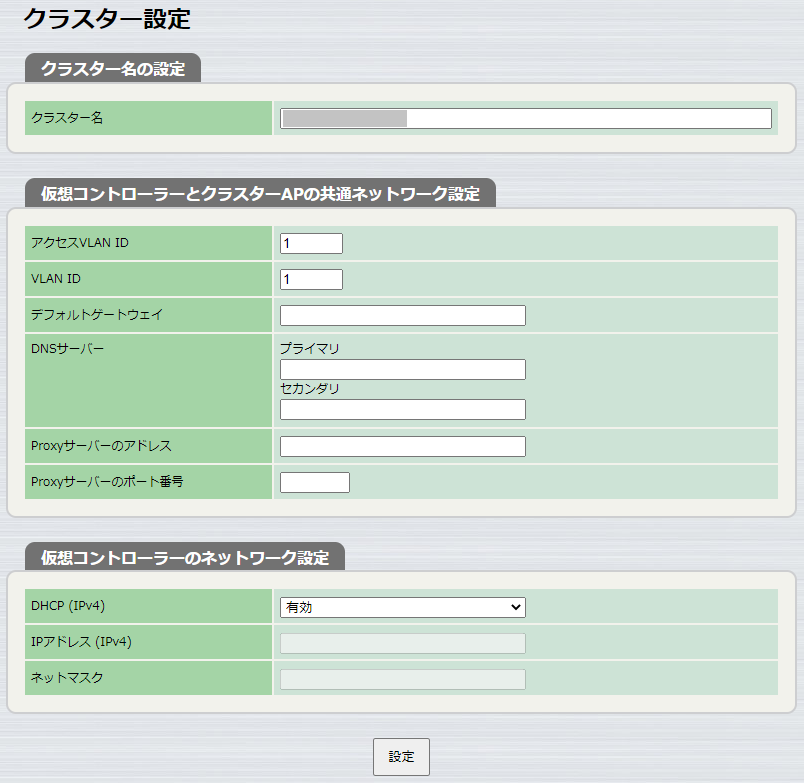Click the アクセスVLAN ID text box
Screen dimensions: 804x783
[310, 242]
